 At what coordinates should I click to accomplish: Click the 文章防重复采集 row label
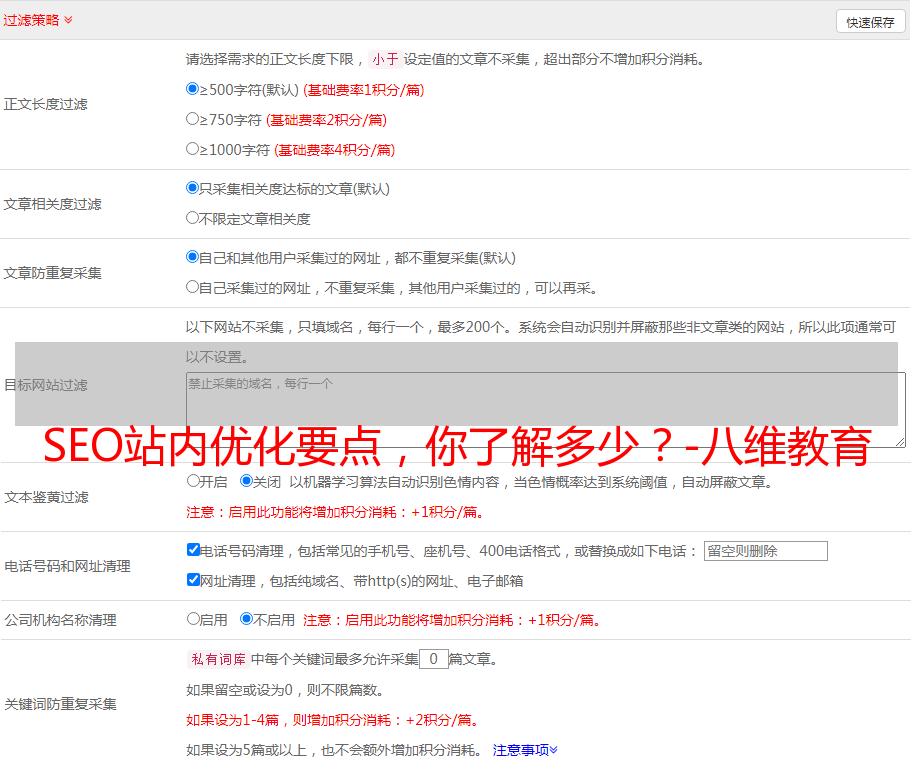[x=53, y=273]
